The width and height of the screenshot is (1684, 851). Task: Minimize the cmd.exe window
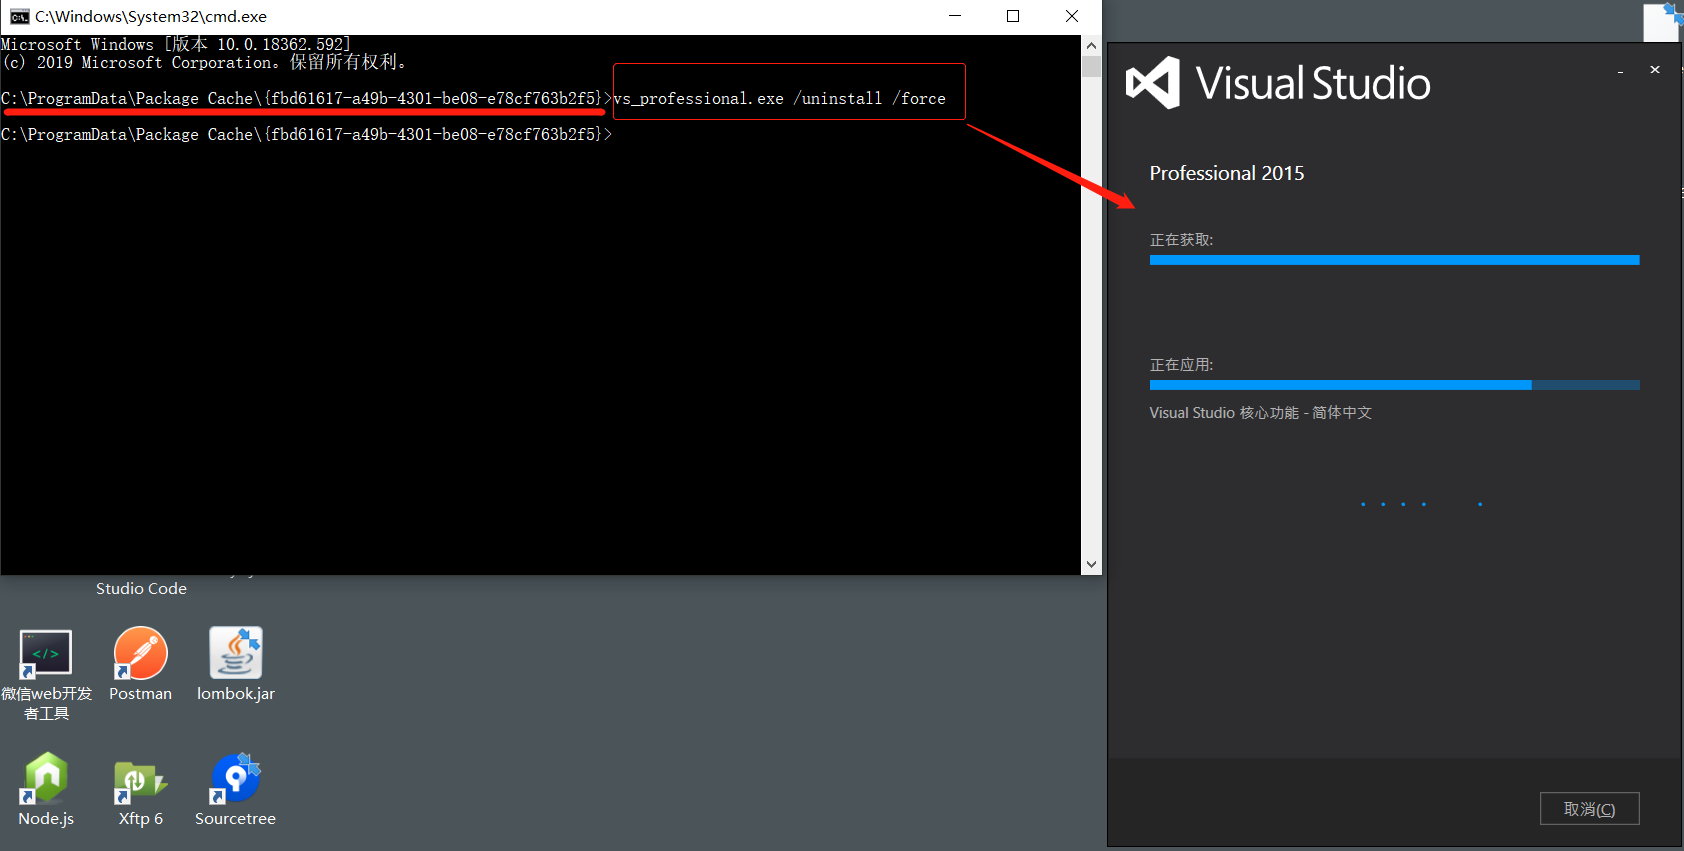955,16
